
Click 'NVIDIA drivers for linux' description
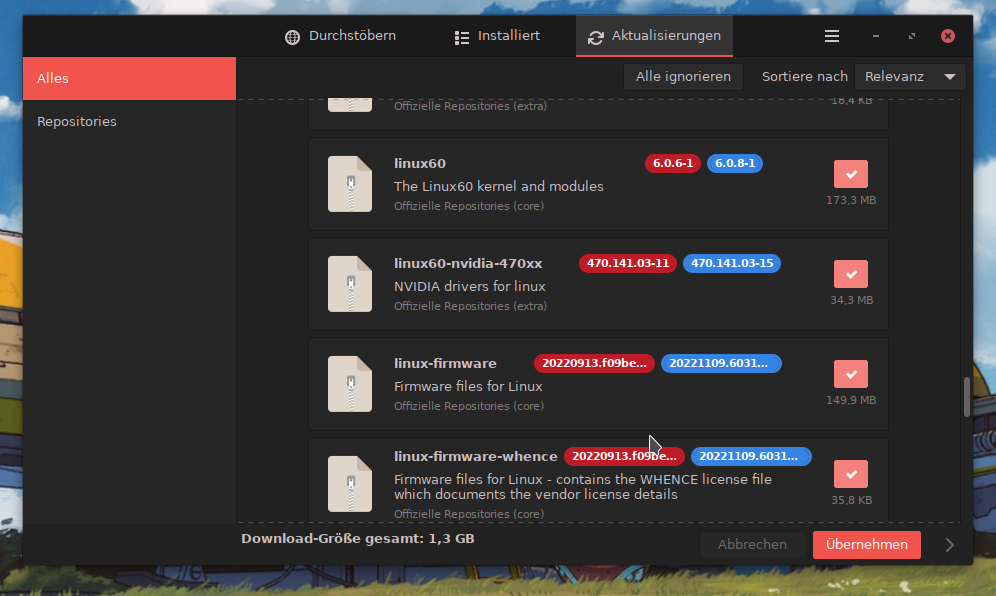pos(469,287)
